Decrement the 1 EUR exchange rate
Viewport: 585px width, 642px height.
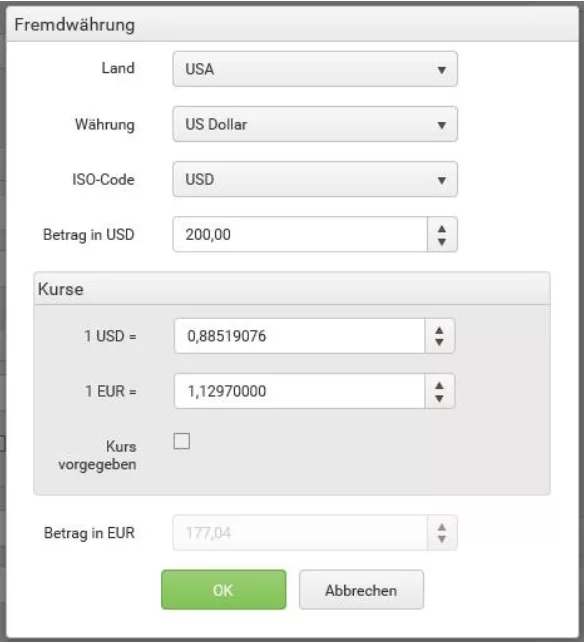439,398
